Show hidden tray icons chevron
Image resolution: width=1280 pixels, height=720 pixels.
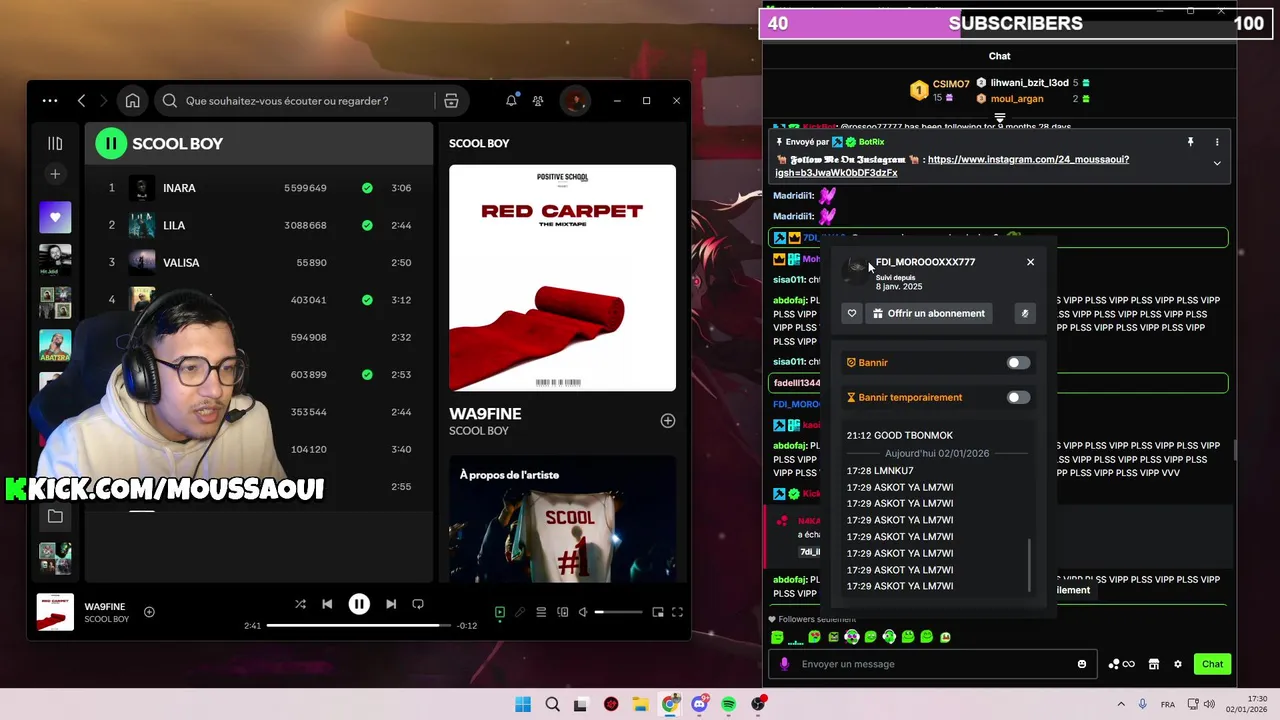[x=1121, y=705]
